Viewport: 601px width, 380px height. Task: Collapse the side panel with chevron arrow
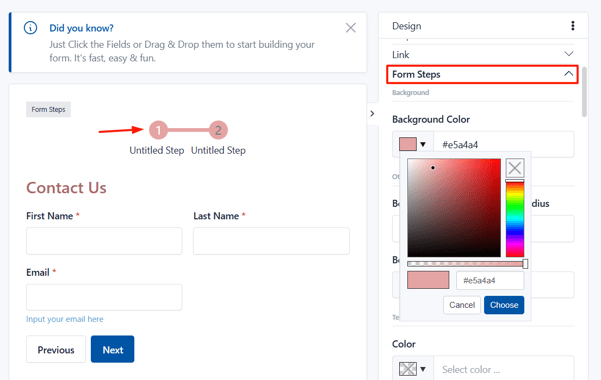(372, 114)
